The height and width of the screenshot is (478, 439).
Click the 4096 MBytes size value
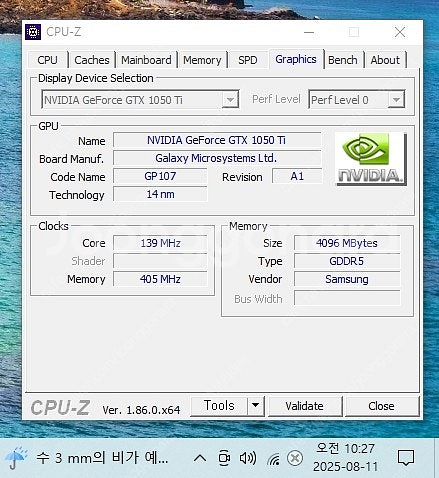(x=347, y=243)
